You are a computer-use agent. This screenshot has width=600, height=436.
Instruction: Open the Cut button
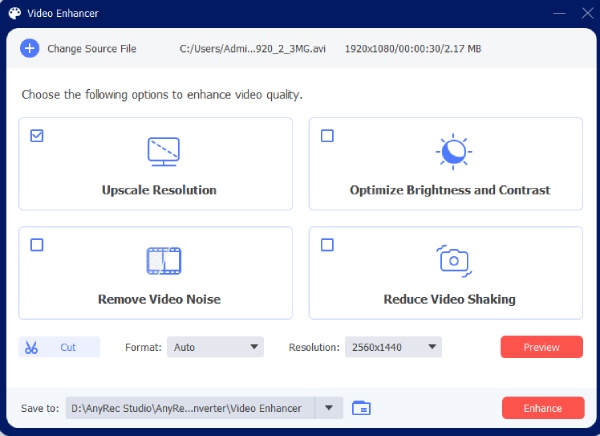tap(59, 347)
